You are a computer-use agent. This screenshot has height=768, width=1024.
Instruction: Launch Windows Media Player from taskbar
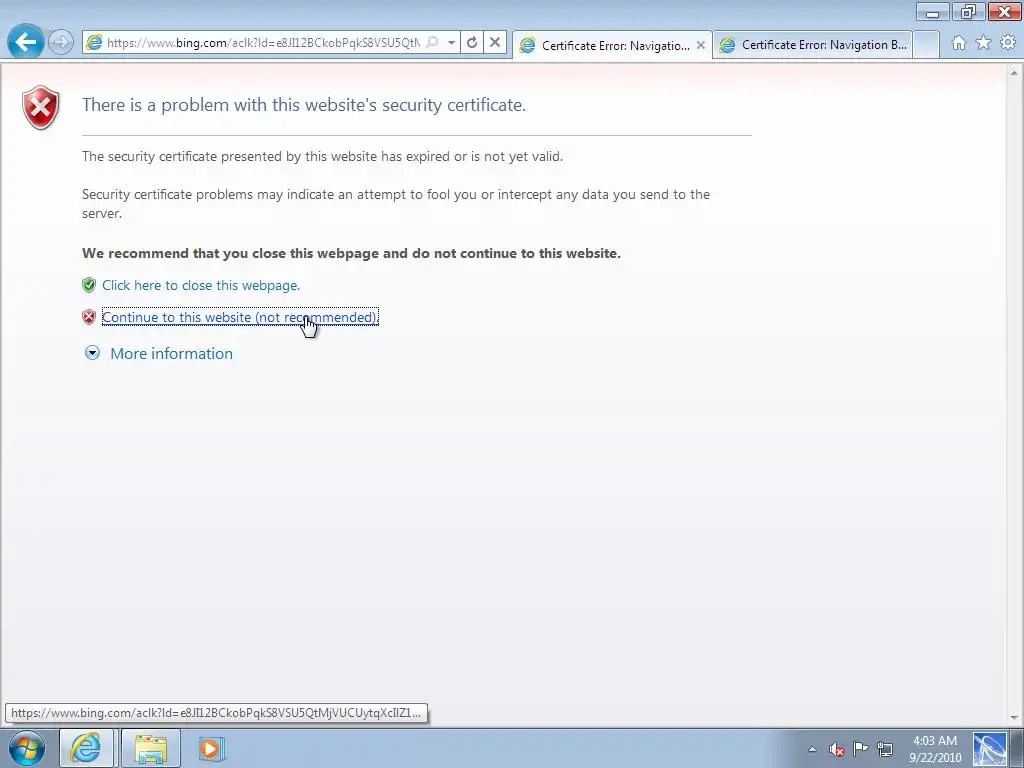point(210,748)
